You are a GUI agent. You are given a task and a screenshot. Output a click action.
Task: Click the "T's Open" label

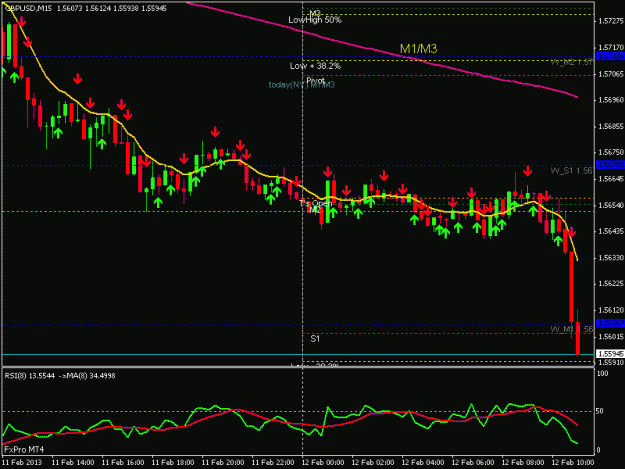click(x=316, y=204)
